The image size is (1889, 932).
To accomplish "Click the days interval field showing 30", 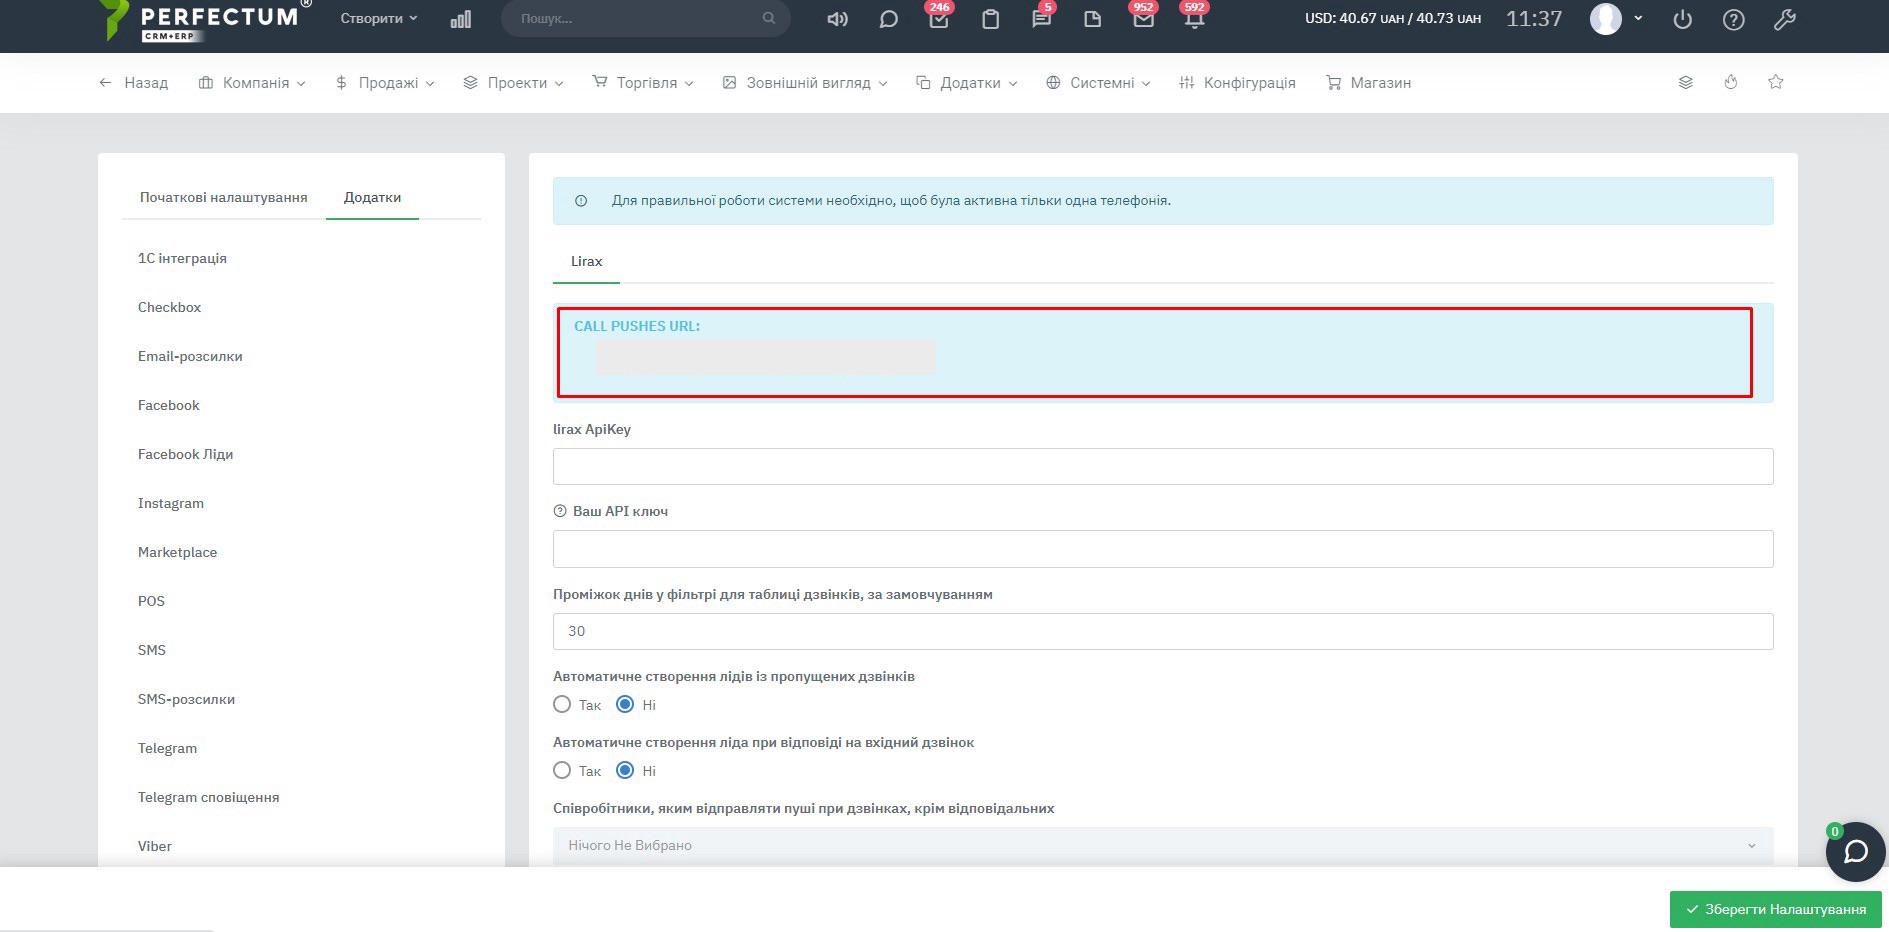I will [x=1163, y=631].
